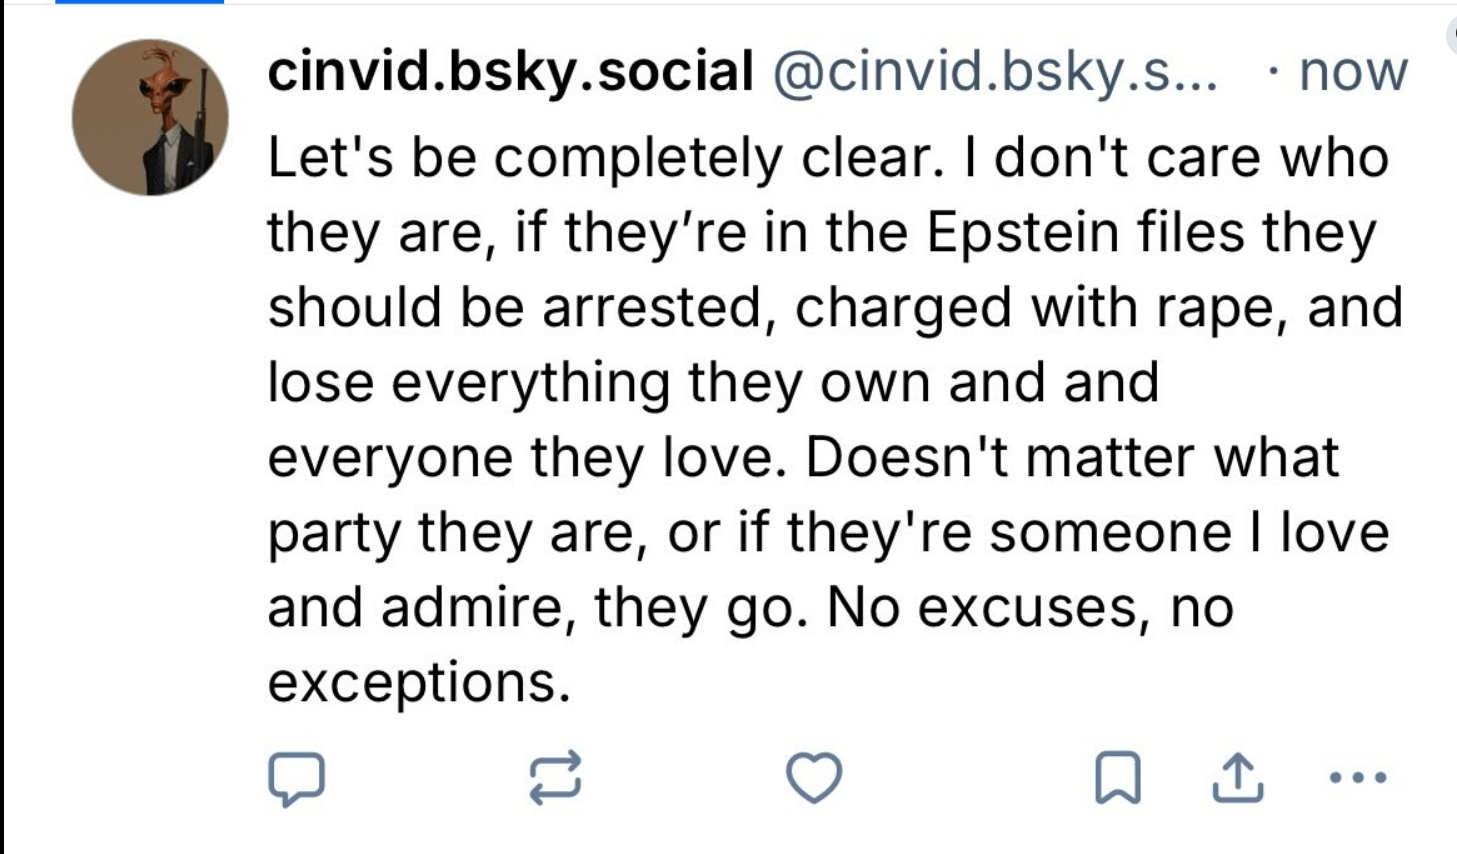Open the reply composer for this post
Screen dimensions: 1457x854
tap(296, 779)
